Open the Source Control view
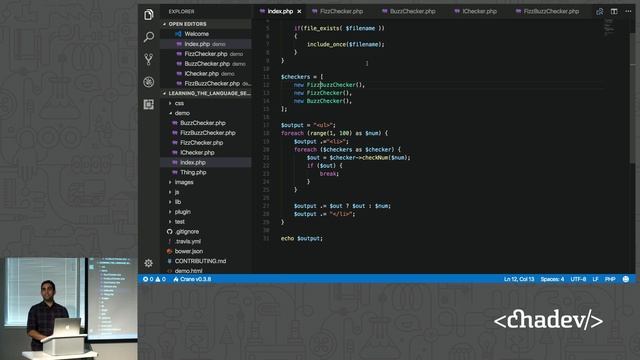This screenshot has width=640, height=360. 149,60
